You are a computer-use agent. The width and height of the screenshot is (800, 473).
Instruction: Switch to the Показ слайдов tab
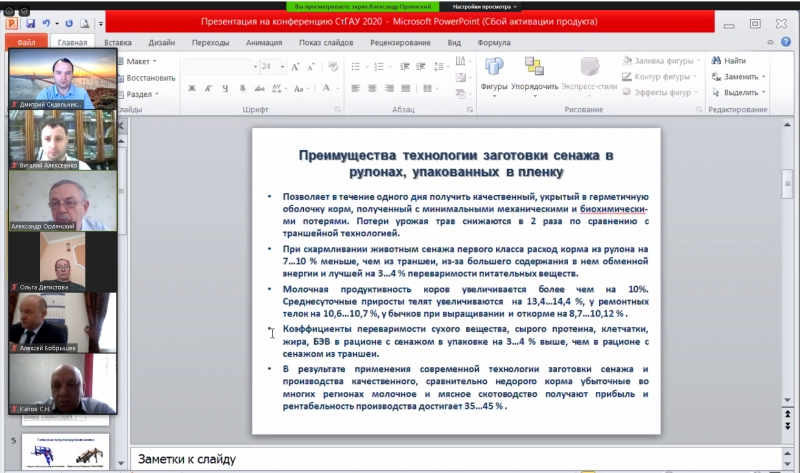[326, 42]
